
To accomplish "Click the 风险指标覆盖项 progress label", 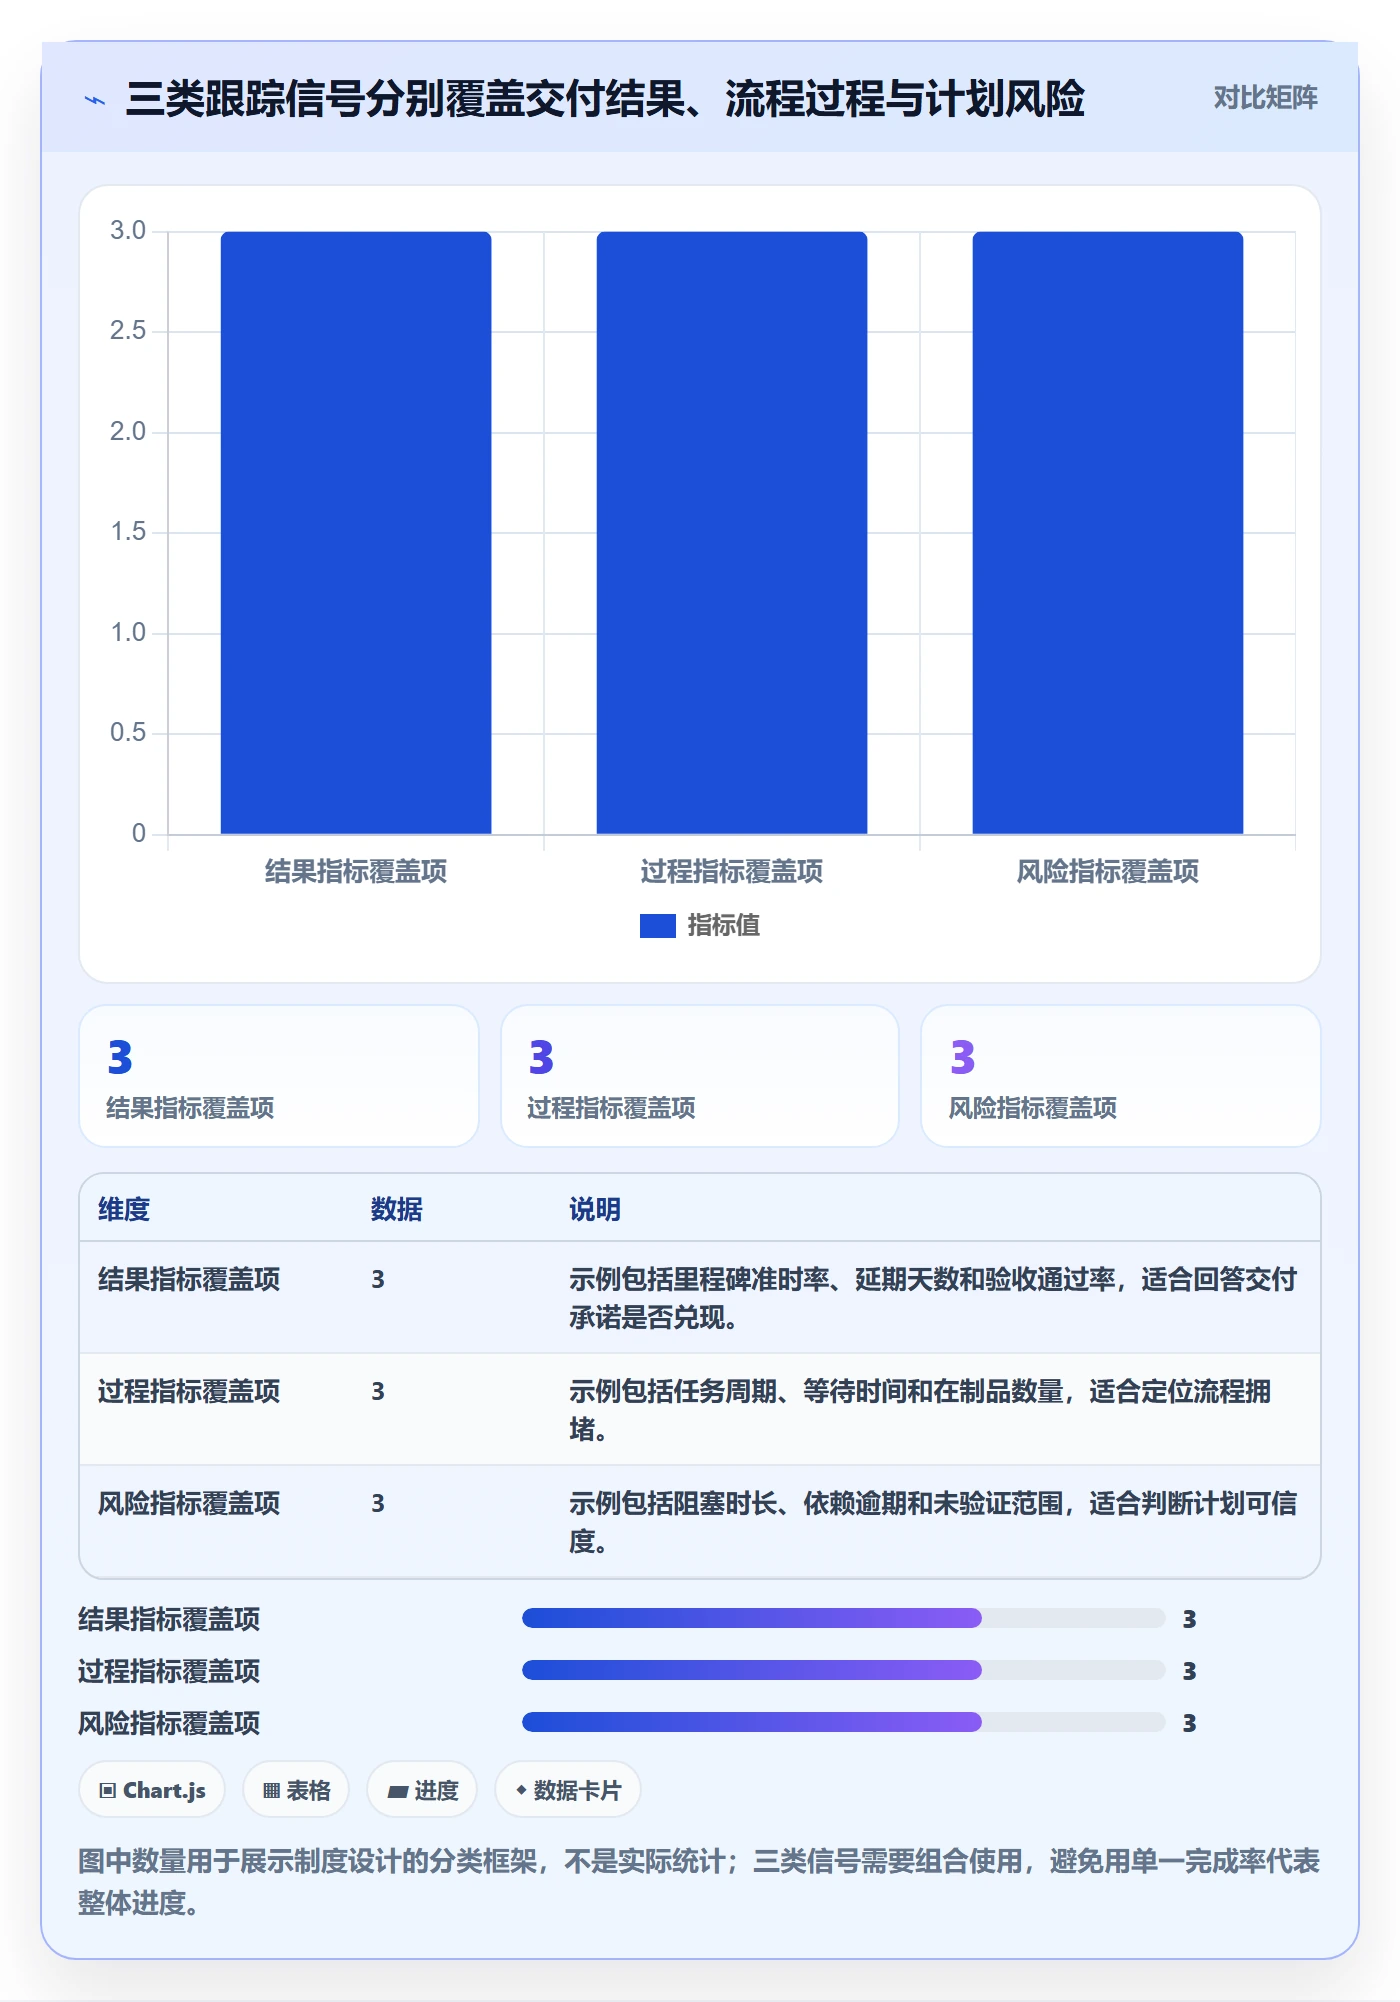I will click(x=169, y=1723).
